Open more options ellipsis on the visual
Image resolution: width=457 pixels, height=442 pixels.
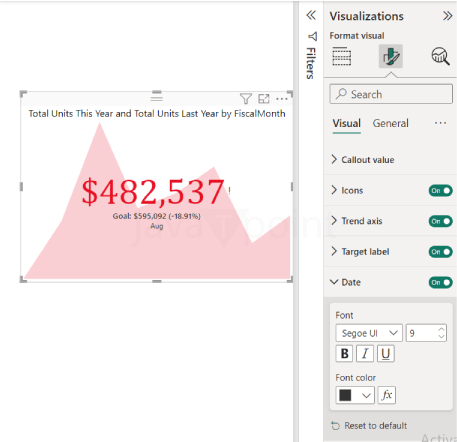282,99
